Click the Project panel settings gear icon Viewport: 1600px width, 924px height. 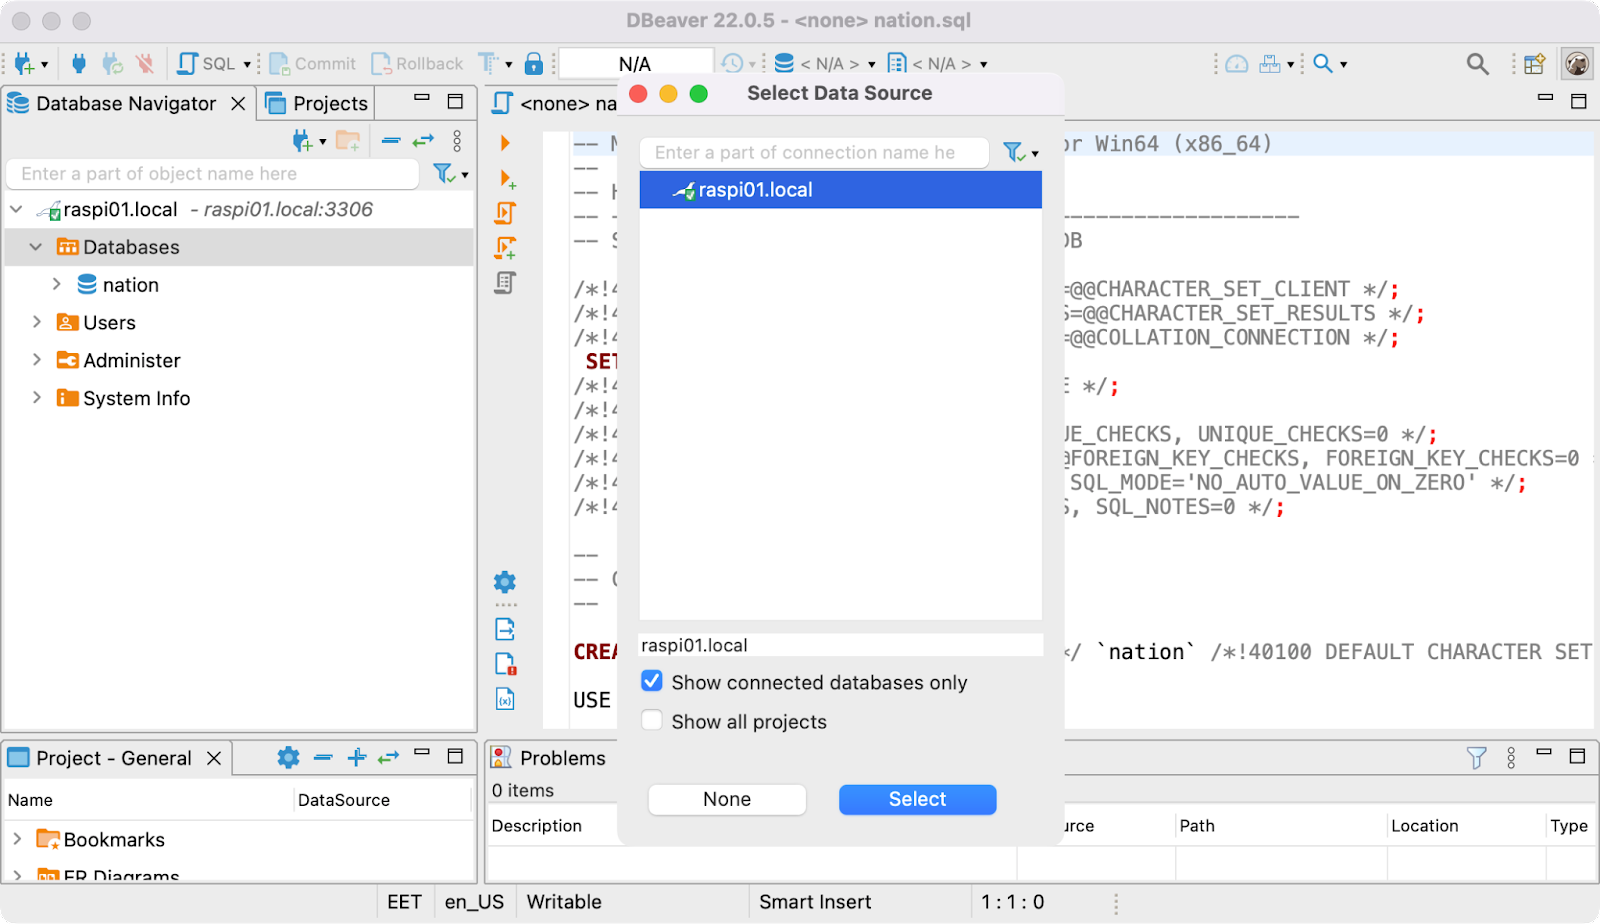pos(288,758)
